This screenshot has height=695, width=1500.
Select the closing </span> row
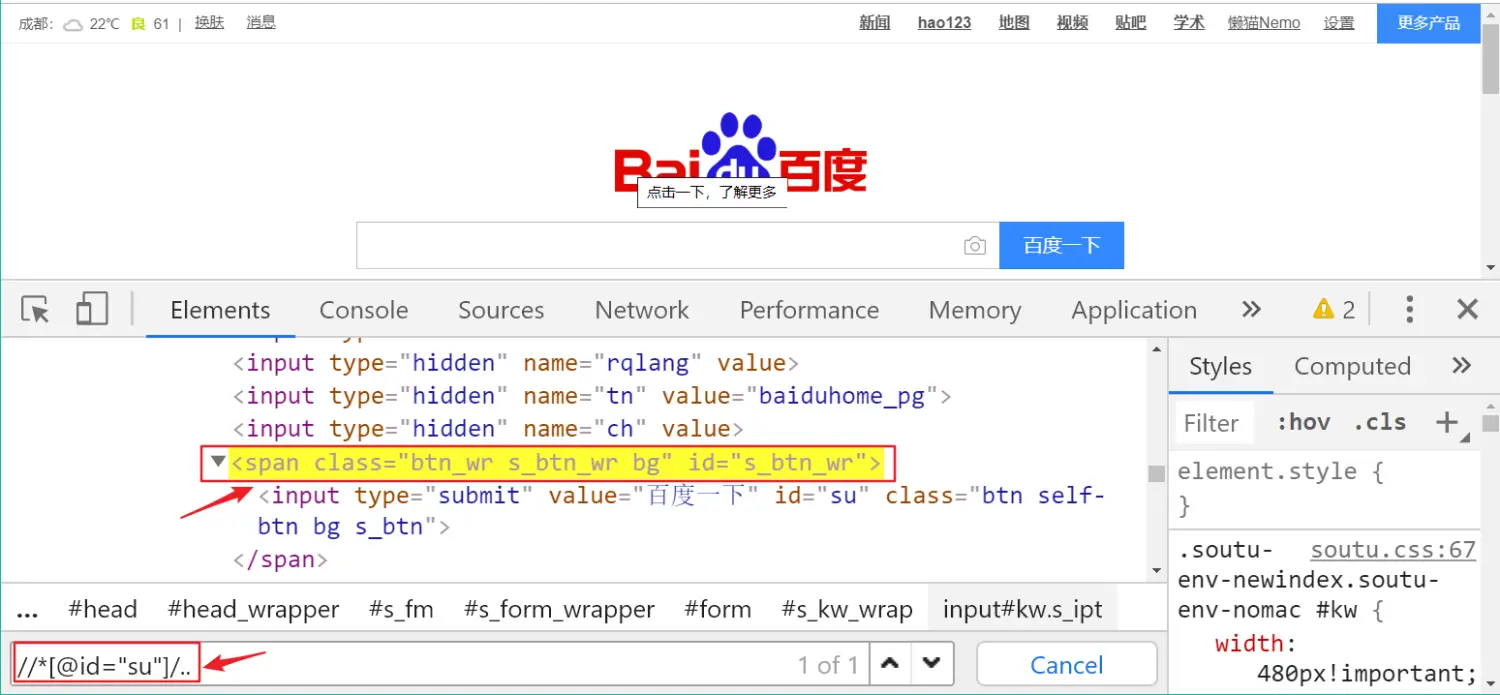click(280, 560)
